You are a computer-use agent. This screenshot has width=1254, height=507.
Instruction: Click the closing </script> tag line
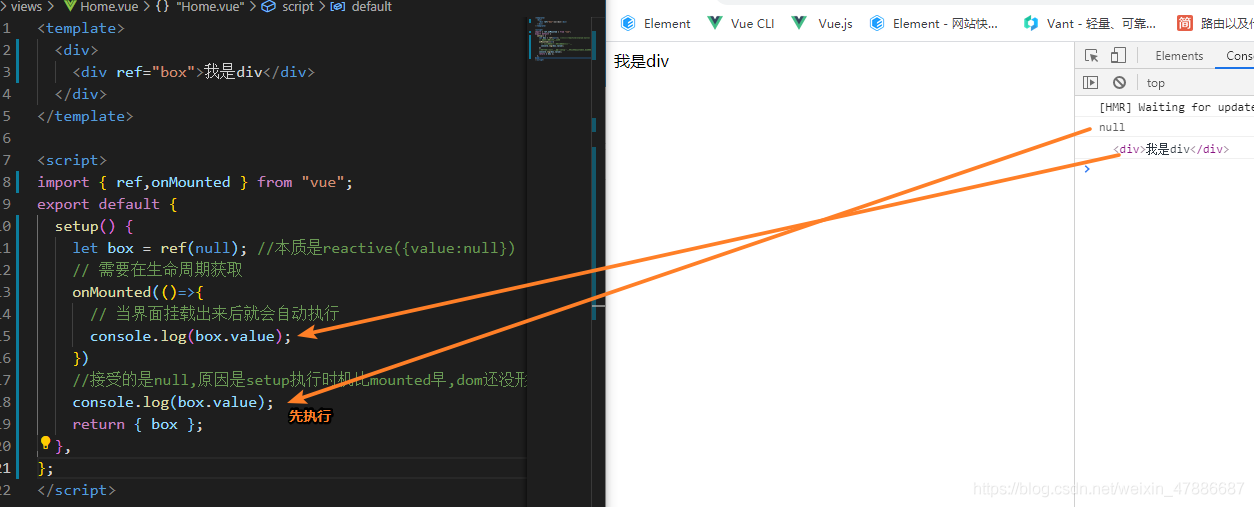(76, 490)
